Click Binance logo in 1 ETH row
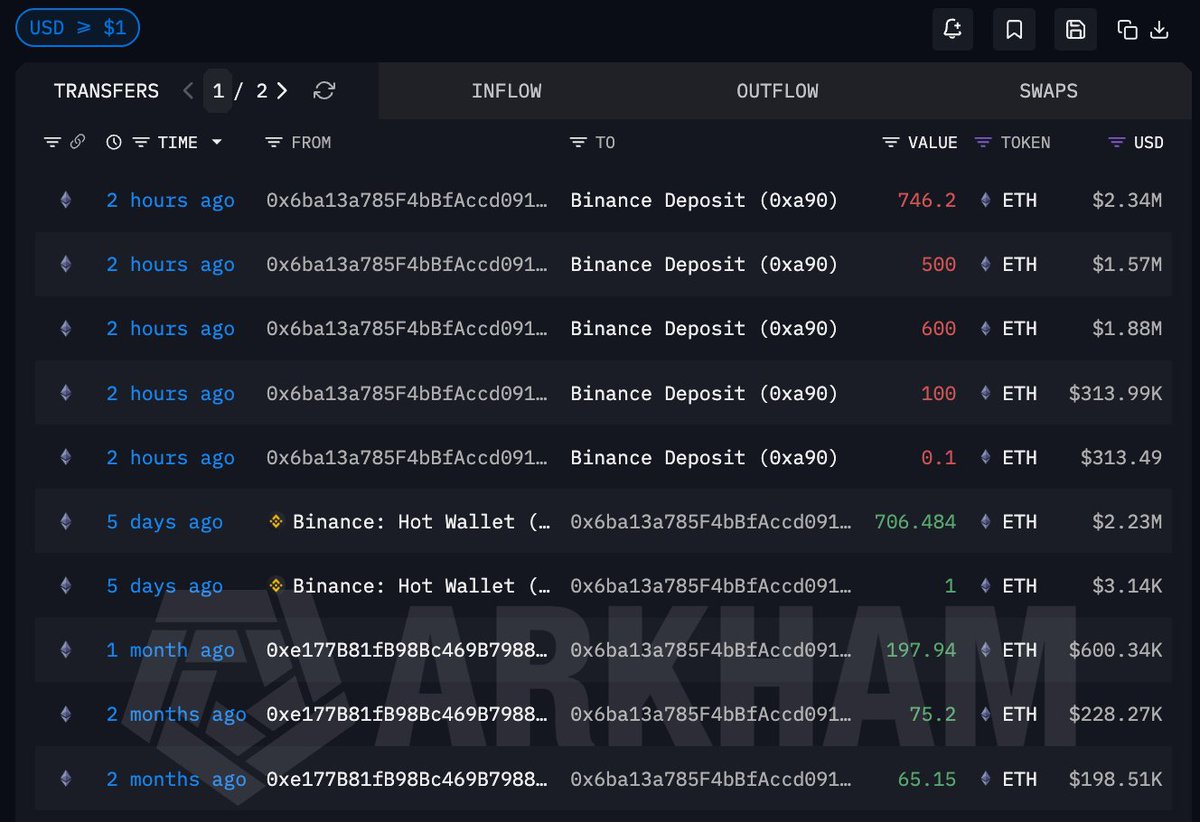This screenshot has height=822, width=1200. coord(277,585)
